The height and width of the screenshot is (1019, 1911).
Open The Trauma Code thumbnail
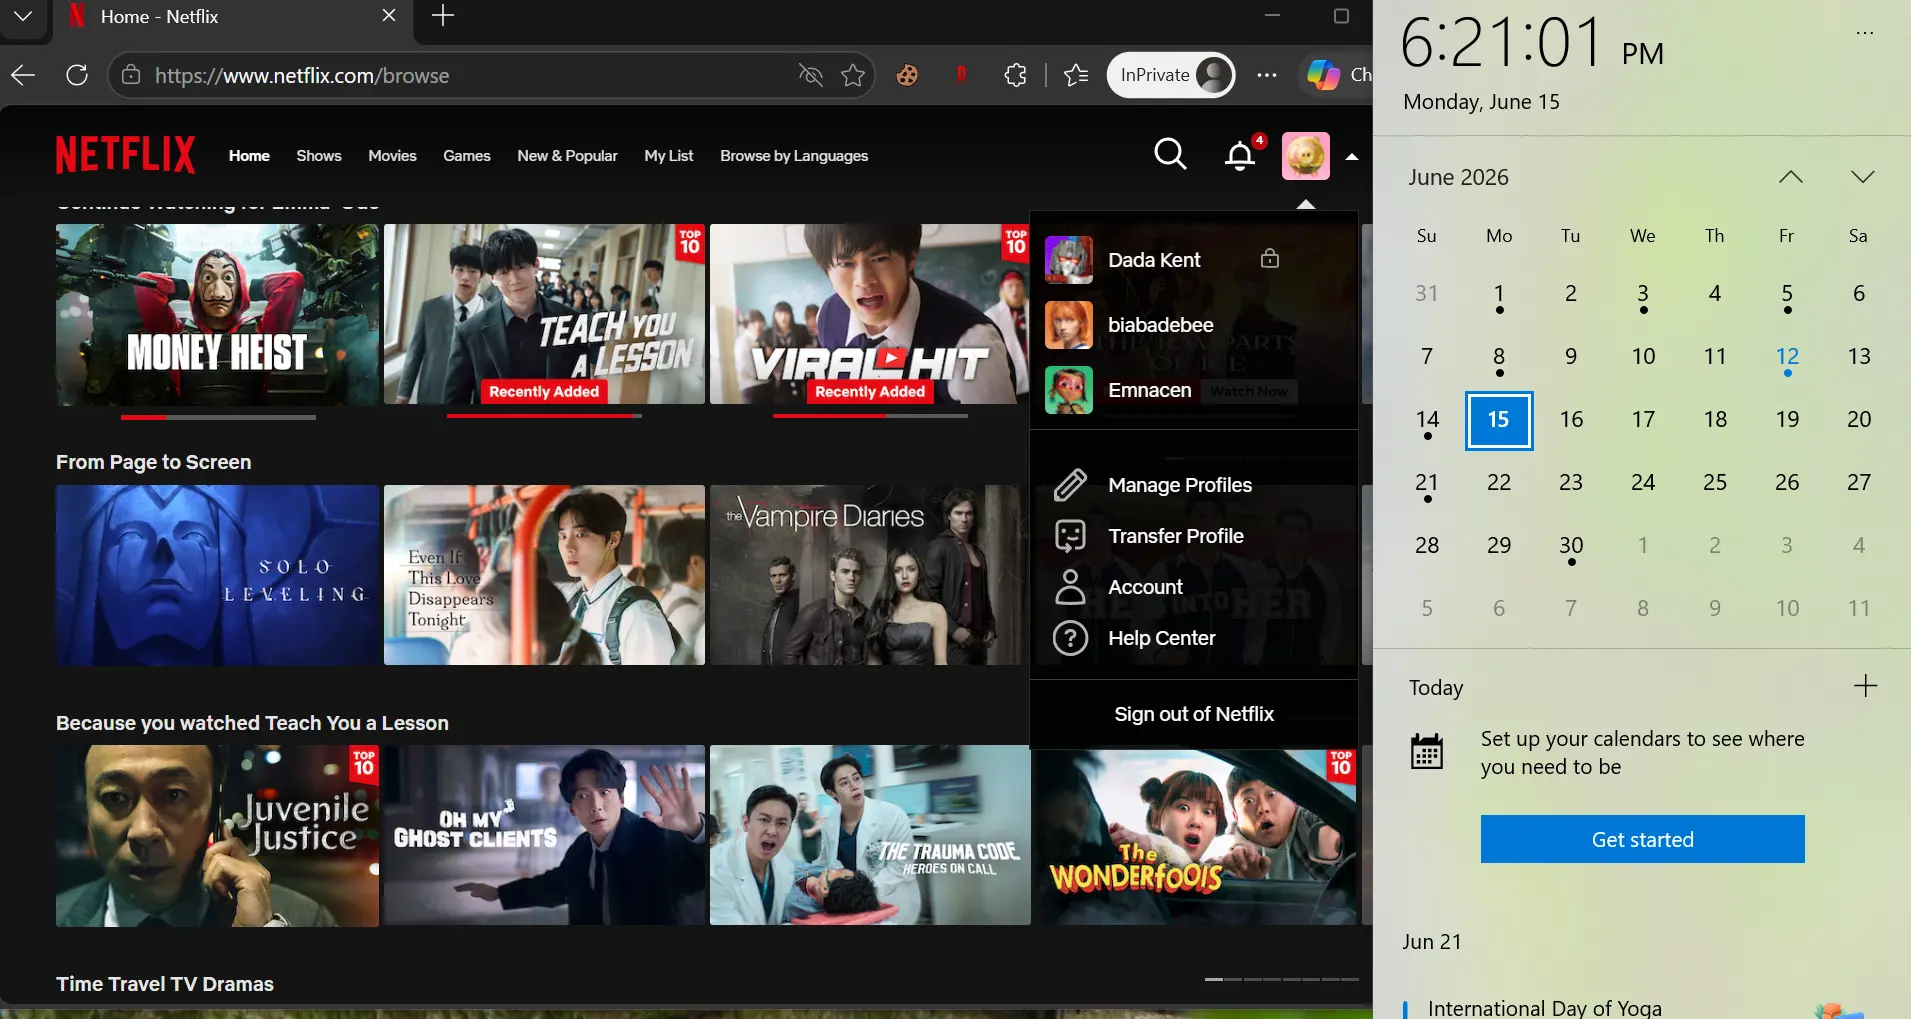point(870,835)
